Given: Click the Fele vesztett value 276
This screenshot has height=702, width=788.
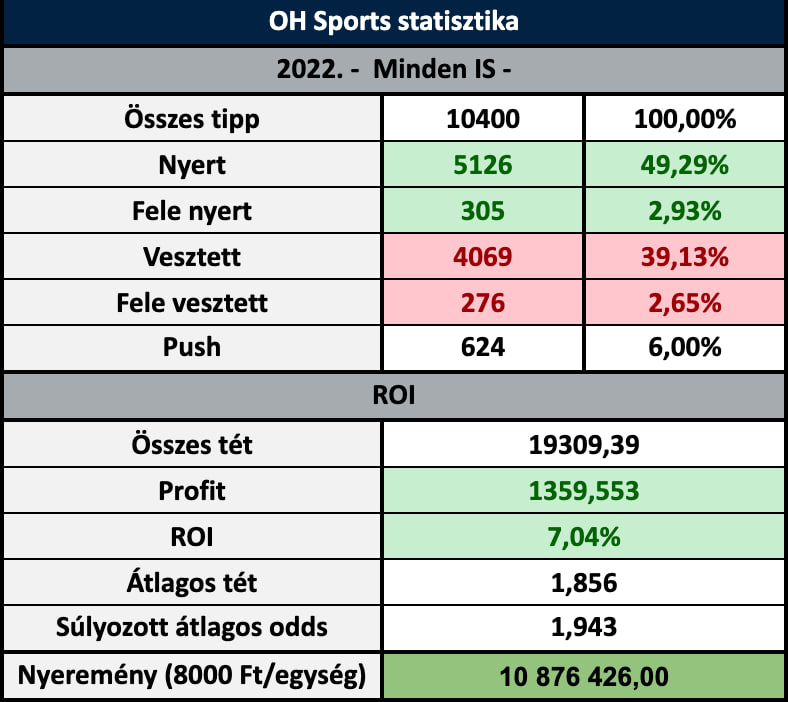Looking at the screenshot, I should point(484,303).
